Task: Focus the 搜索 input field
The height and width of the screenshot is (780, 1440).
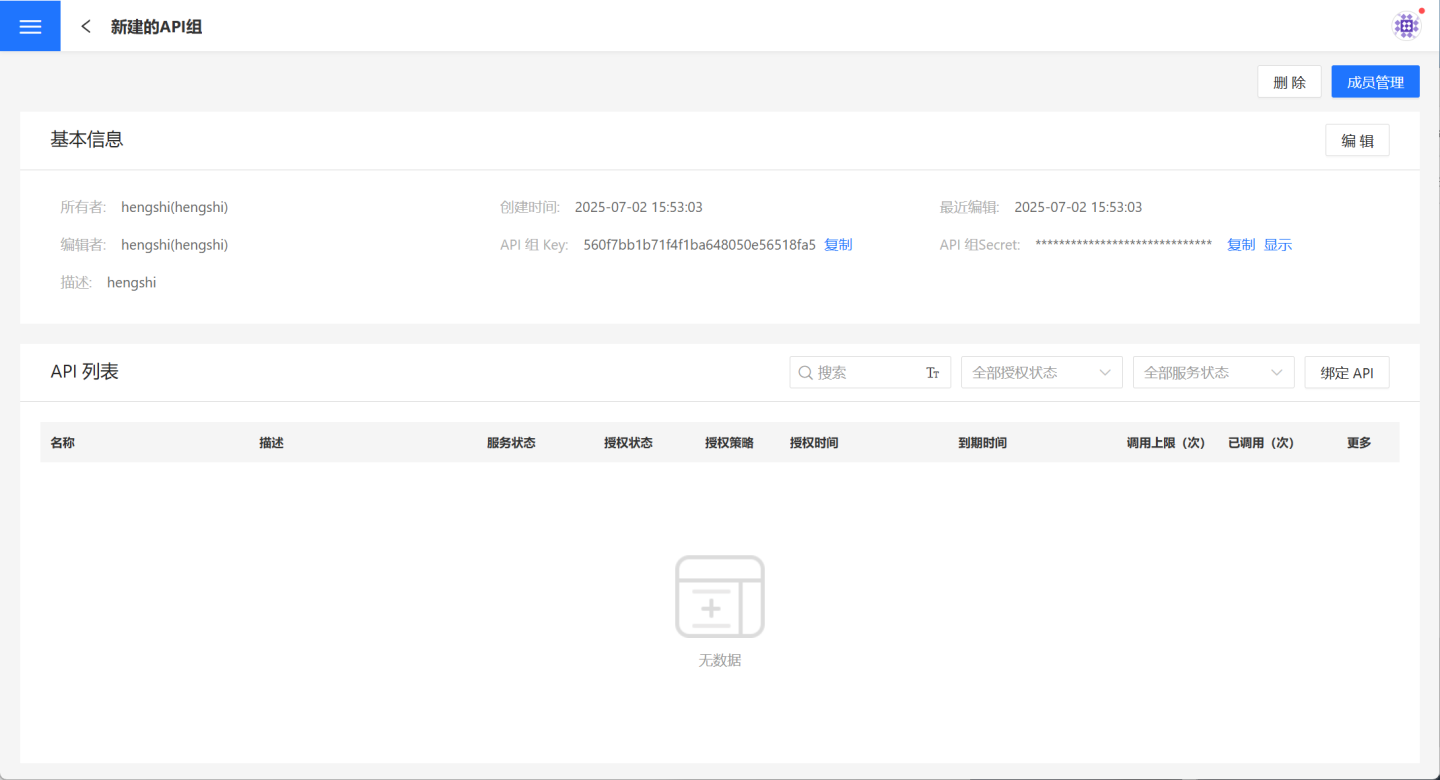Action: [x=866, y=373]
